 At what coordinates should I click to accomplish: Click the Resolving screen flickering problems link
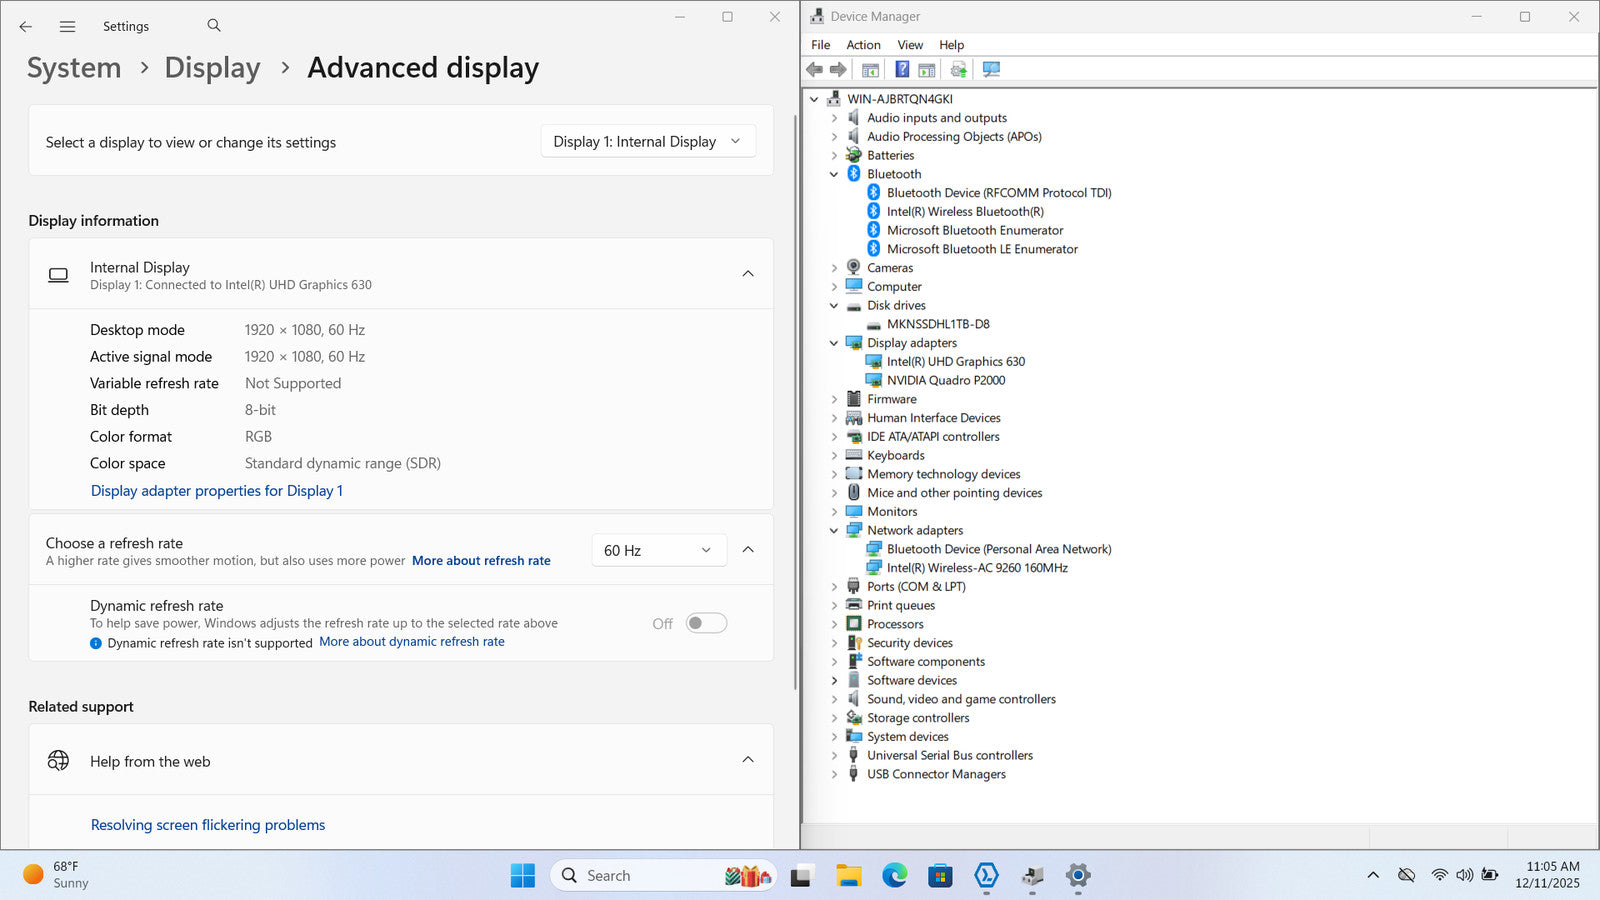tap(208, 825)
